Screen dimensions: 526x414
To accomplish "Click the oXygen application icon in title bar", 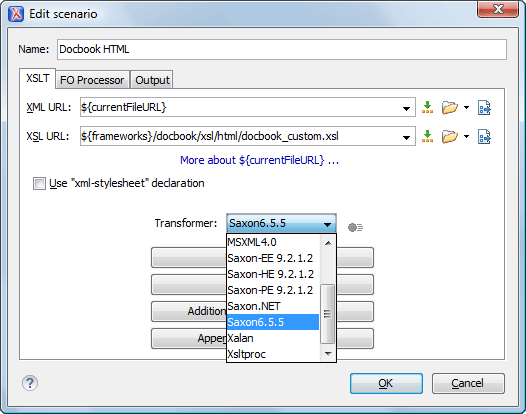I will click(x=16, y=14).
